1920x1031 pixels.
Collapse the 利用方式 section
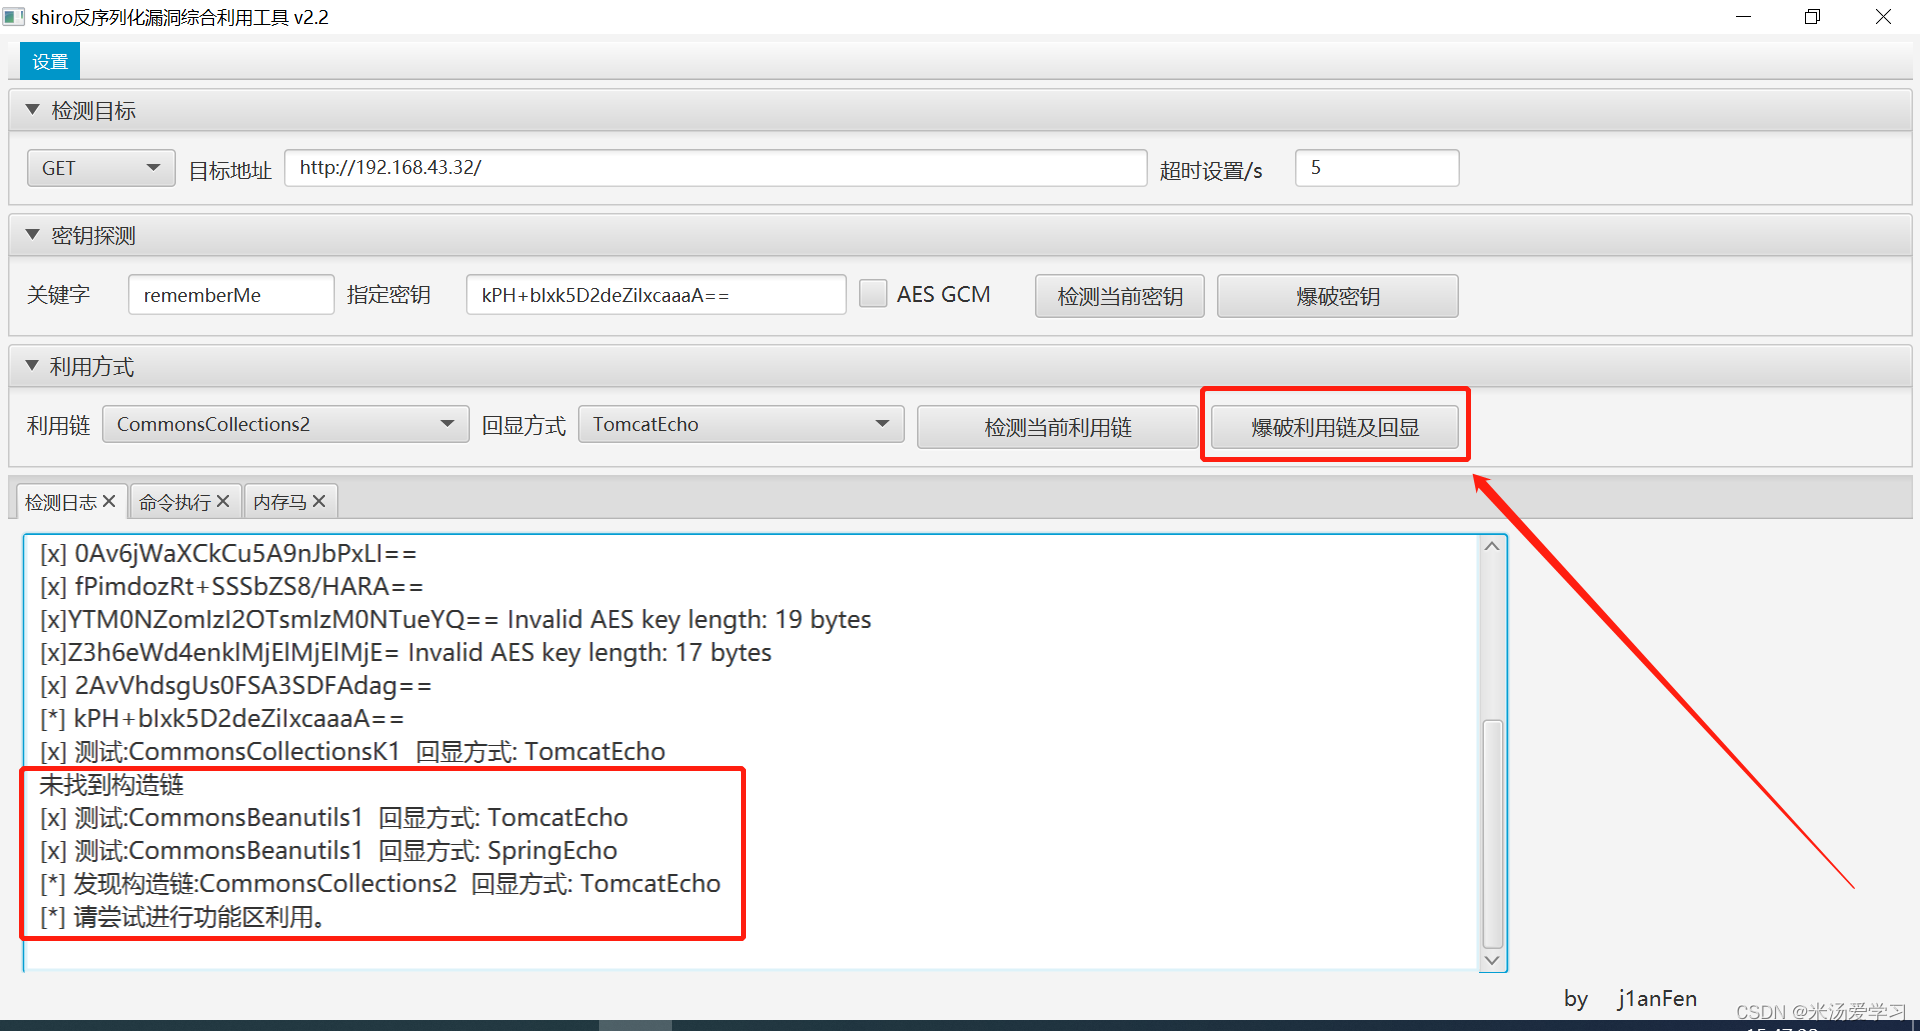33,366
